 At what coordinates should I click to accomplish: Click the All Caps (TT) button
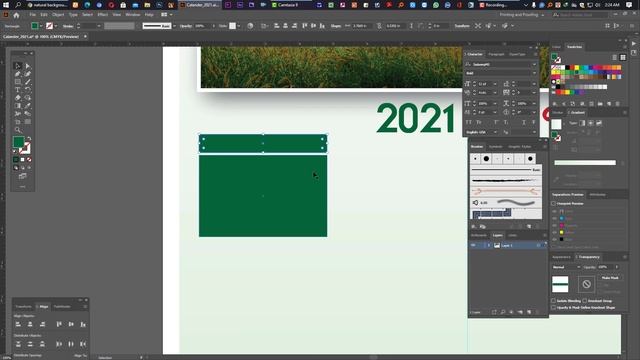pyautogui.click(x=469, y=122)
